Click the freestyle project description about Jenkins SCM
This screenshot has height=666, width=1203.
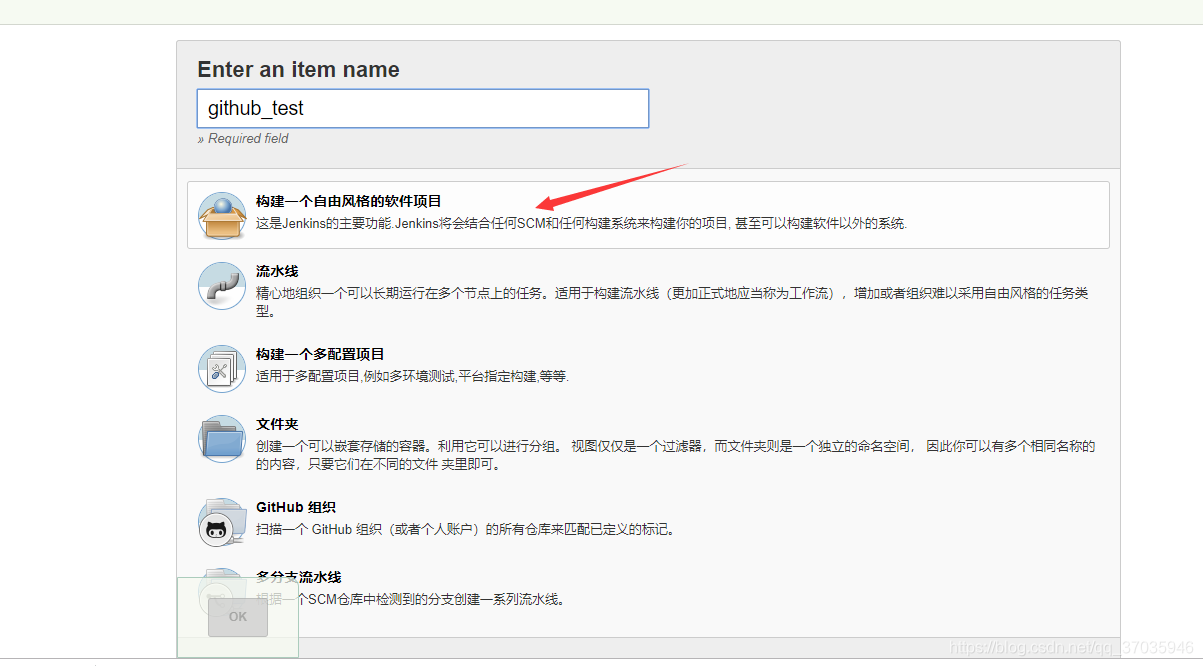[581, 224]
